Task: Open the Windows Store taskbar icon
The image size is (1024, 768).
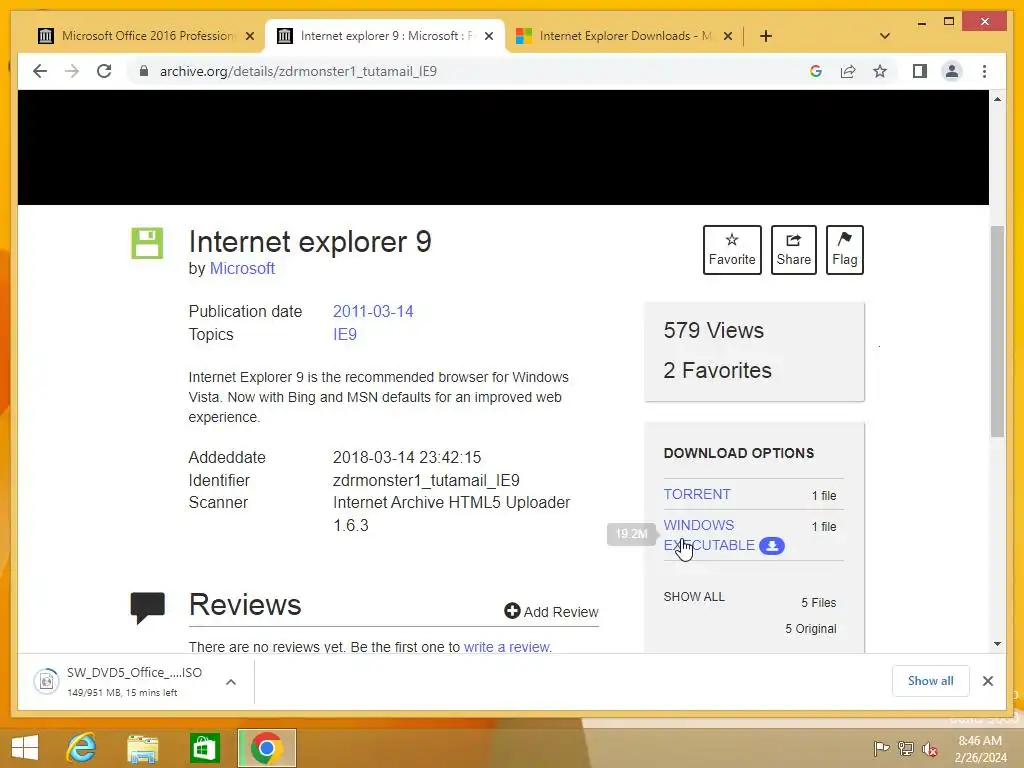Action: click(x=204, y=748)
